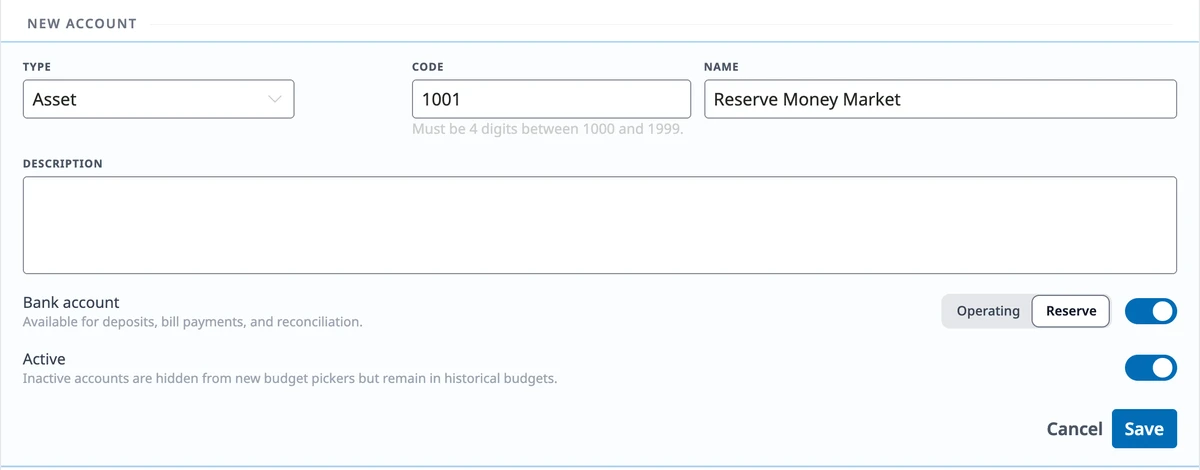Click the 'Inactive accounts are hidden' helper text
The height and width of the screenshot is (470, 1200).
pyautogui.click(x=290, y=380)
